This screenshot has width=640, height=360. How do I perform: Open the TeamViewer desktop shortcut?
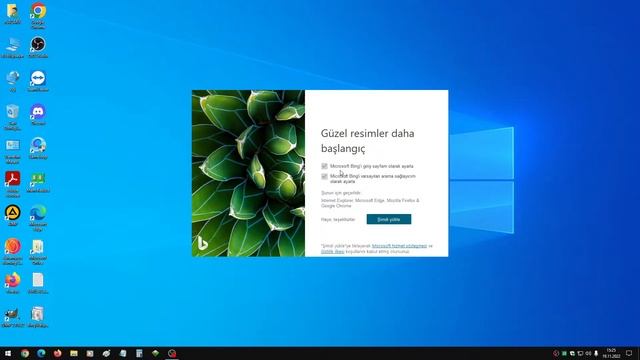[38, 81]
